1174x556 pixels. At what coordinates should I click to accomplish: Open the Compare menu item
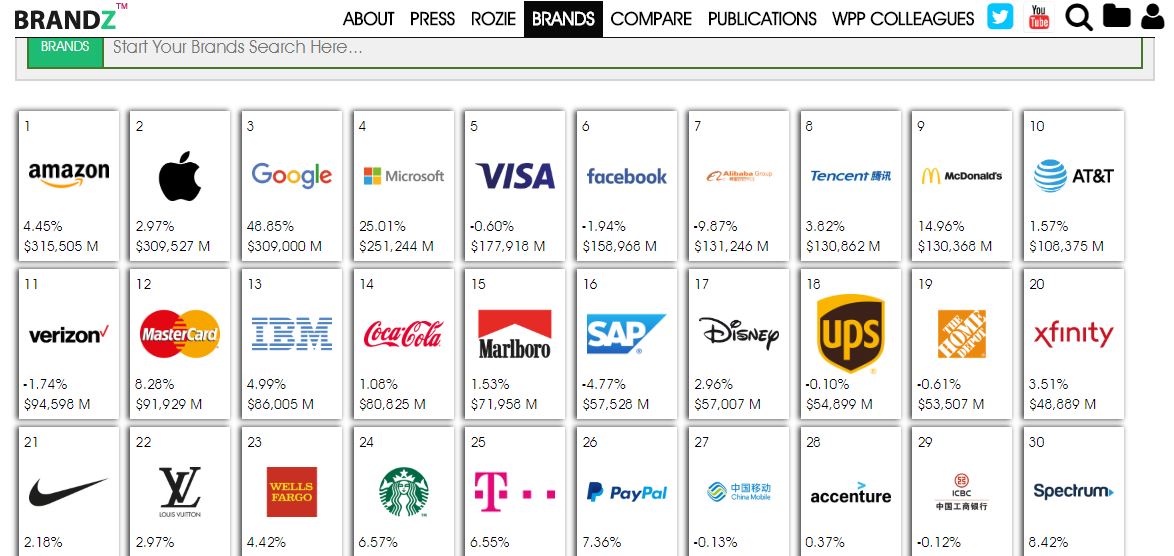(x=651, y=19)
